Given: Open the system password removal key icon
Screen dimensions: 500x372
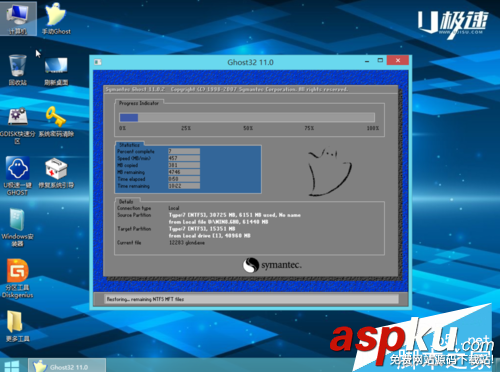Looking at the screenshot, I should [x=56, y=122].
